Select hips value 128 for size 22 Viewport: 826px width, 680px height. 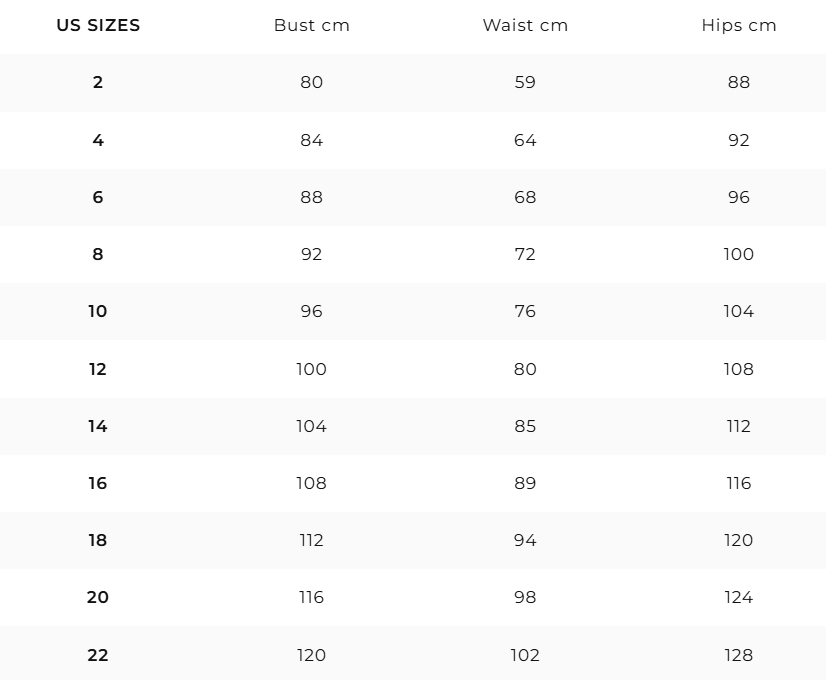739,655
